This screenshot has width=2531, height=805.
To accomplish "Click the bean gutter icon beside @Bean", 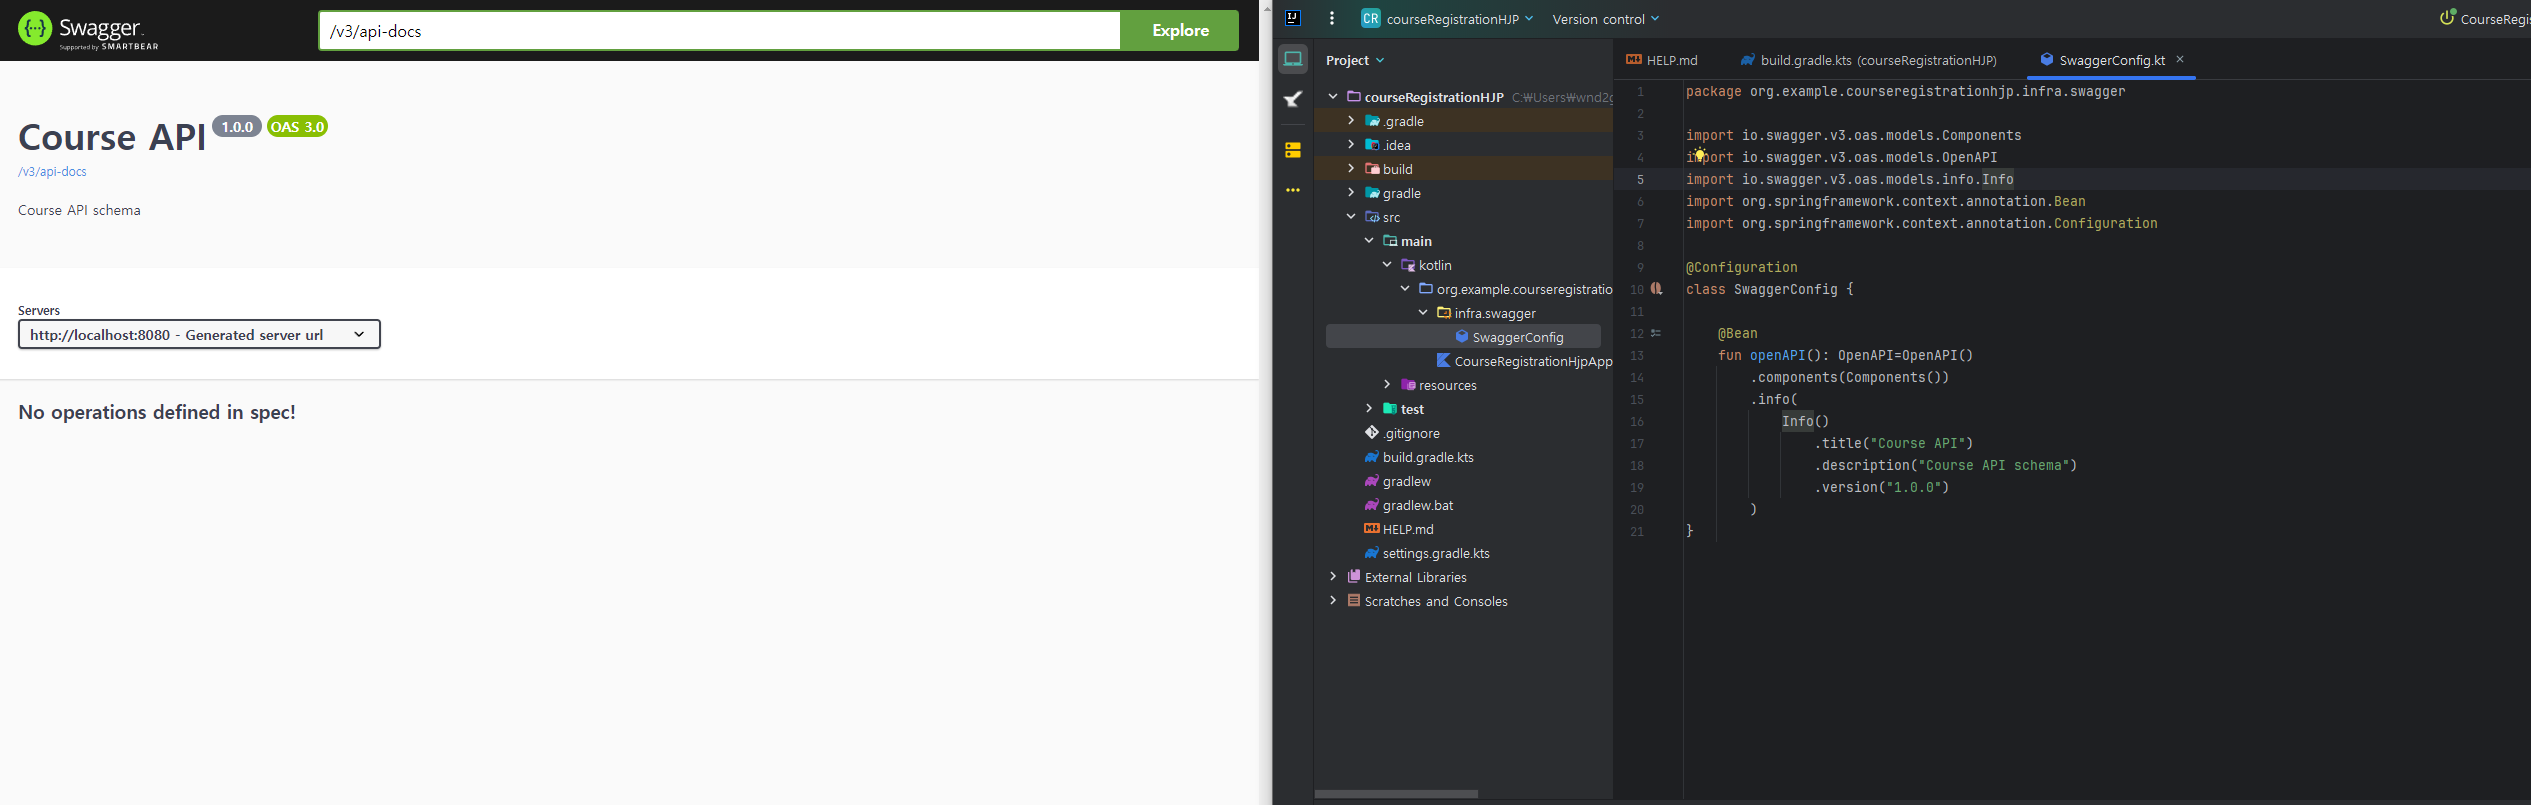I will tap(1655, 333).
